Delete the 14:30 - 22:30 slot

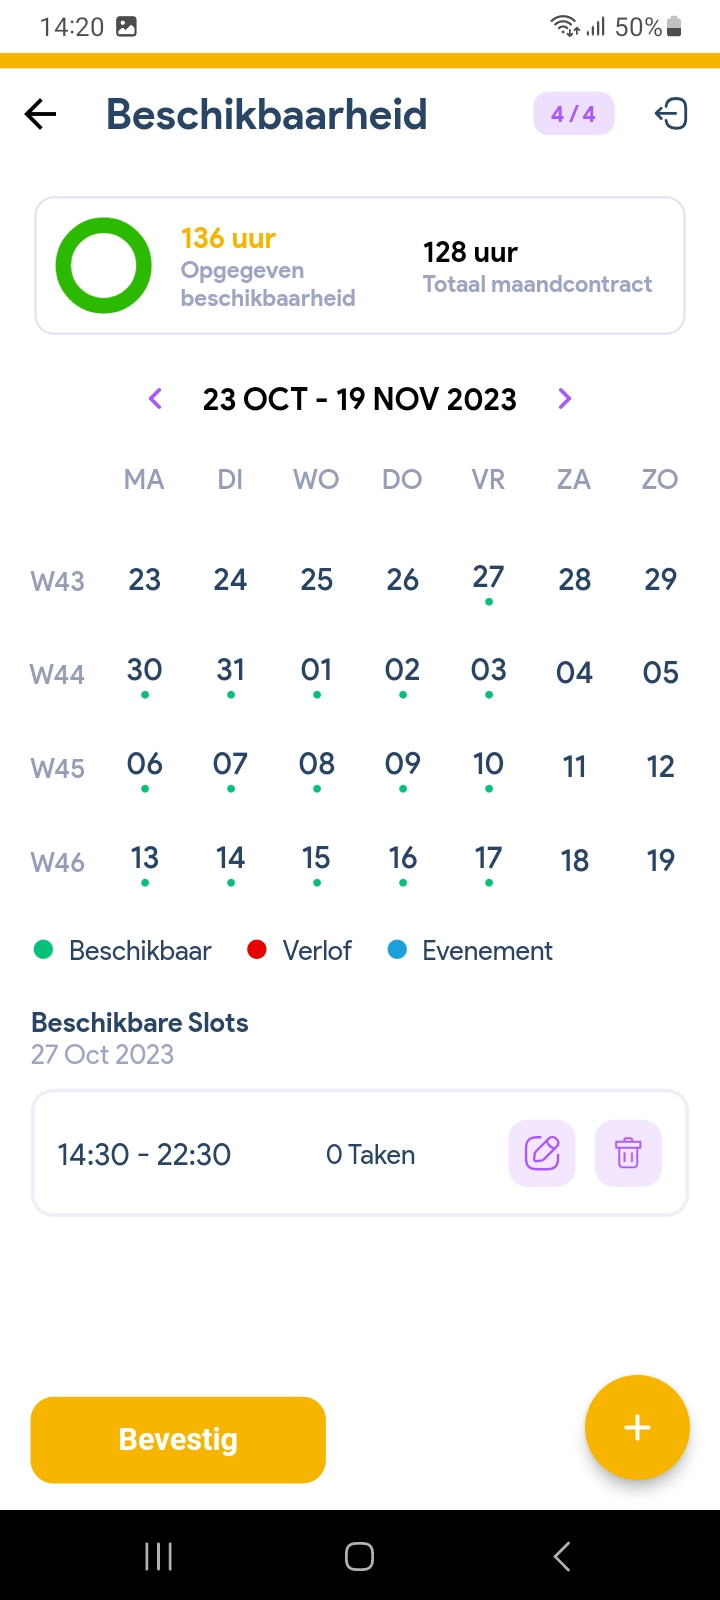(x=628, y=1153)
